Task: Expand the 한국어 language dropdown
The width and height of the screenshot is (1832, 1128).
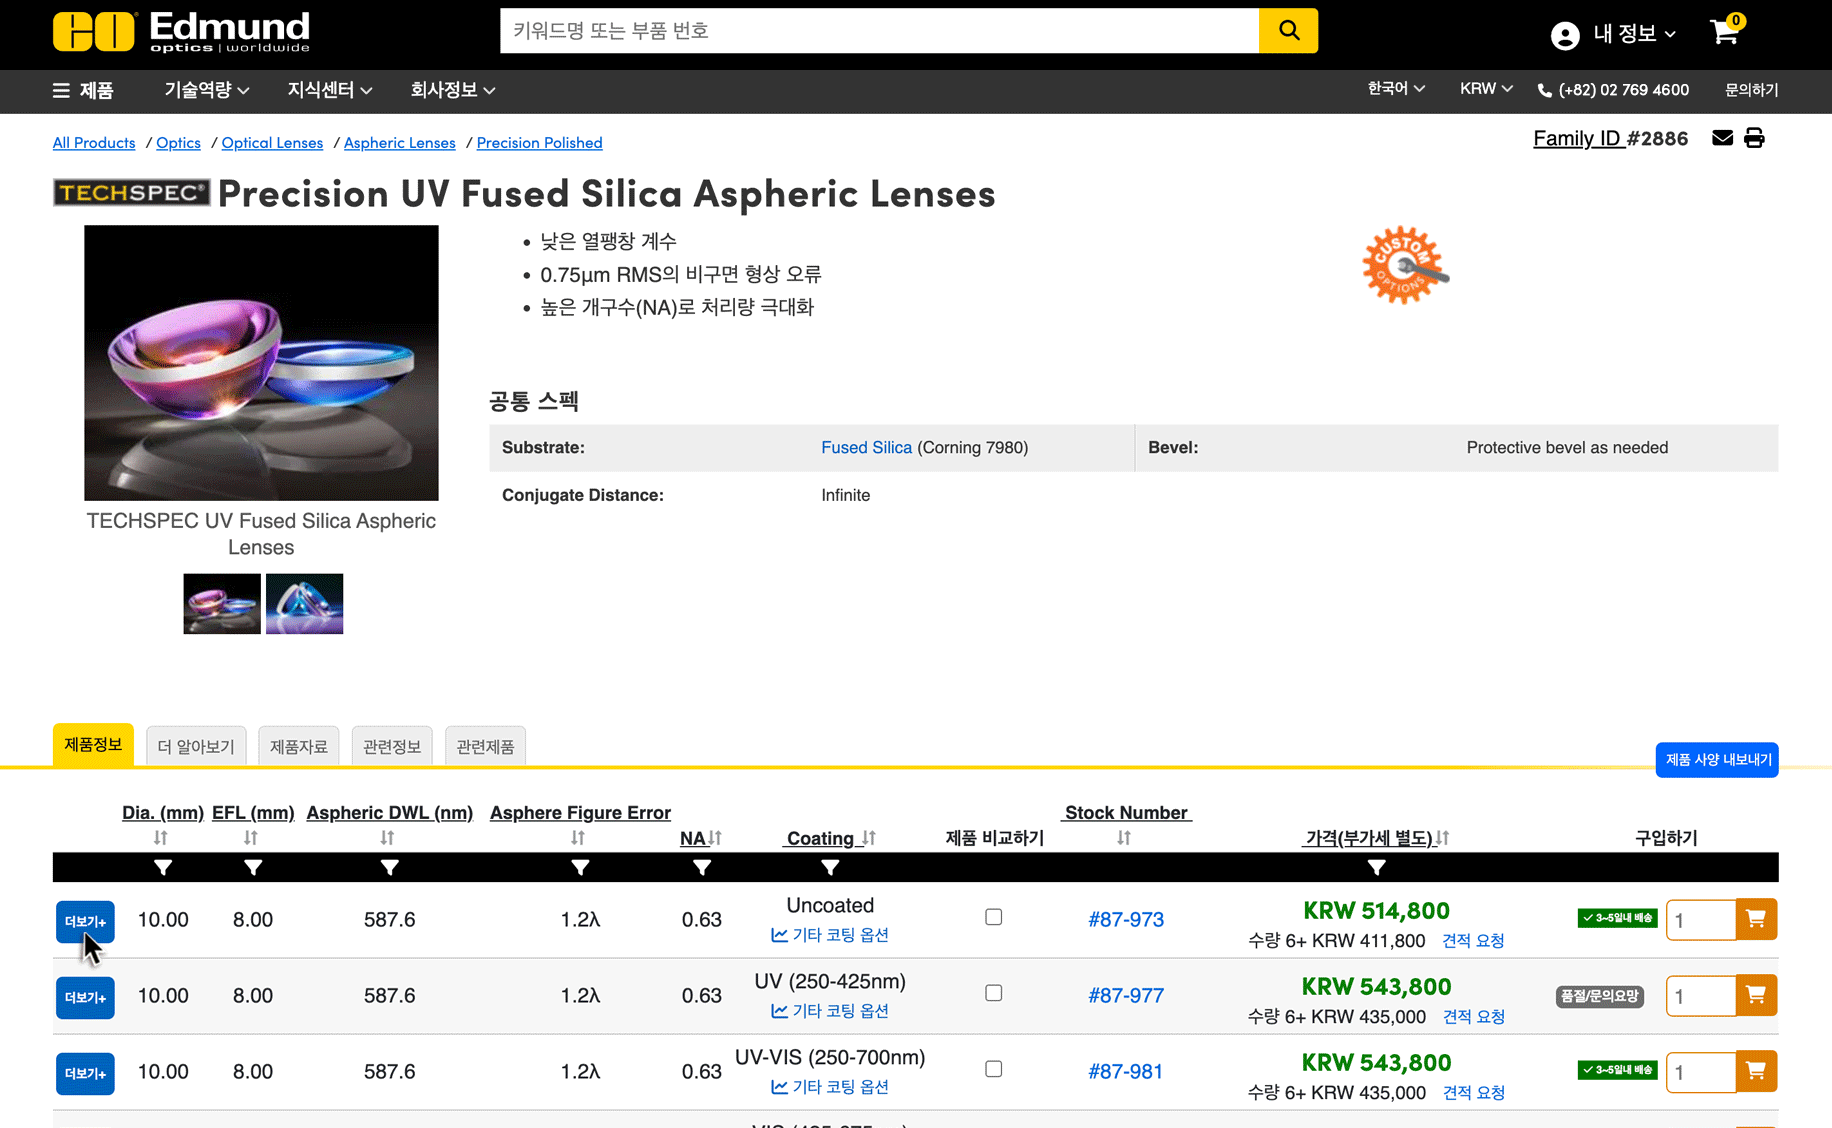Action: click(1396, 89)
